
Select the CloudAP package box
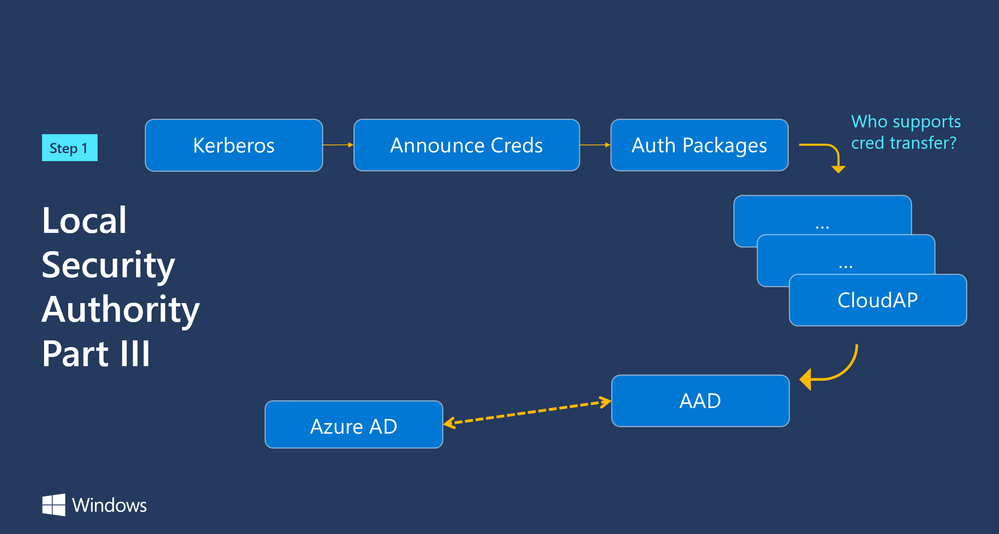(877, 300)
